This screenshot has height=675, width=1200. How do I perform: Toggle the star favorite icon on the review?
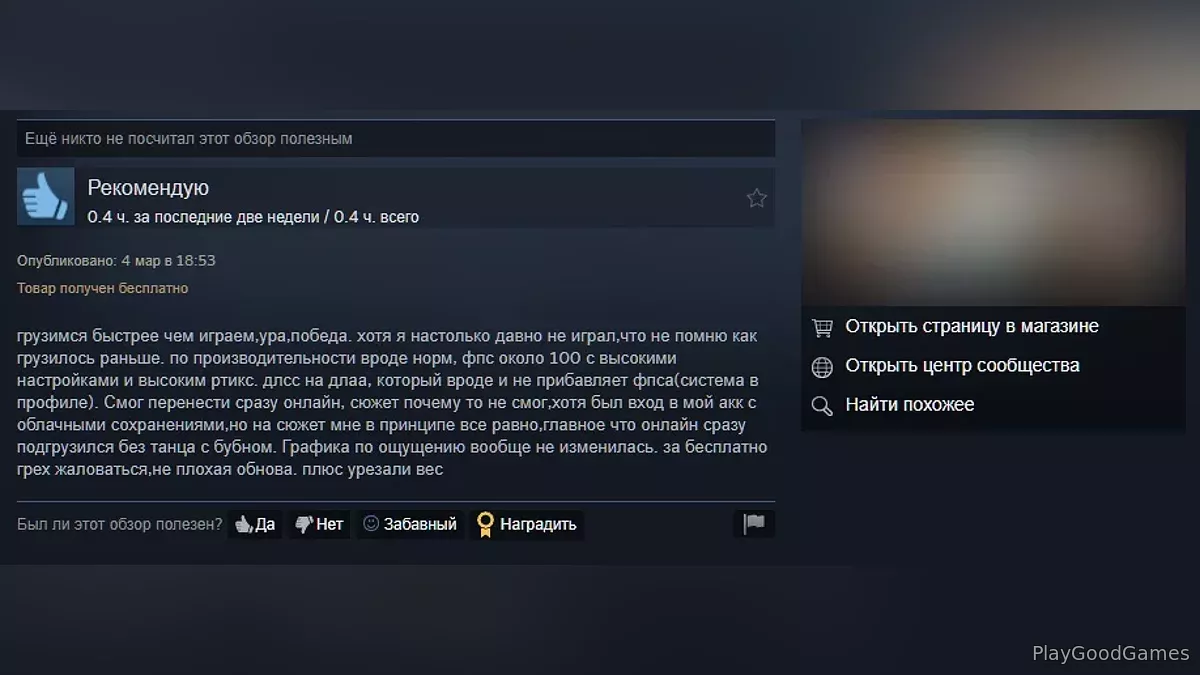point(756,198)
